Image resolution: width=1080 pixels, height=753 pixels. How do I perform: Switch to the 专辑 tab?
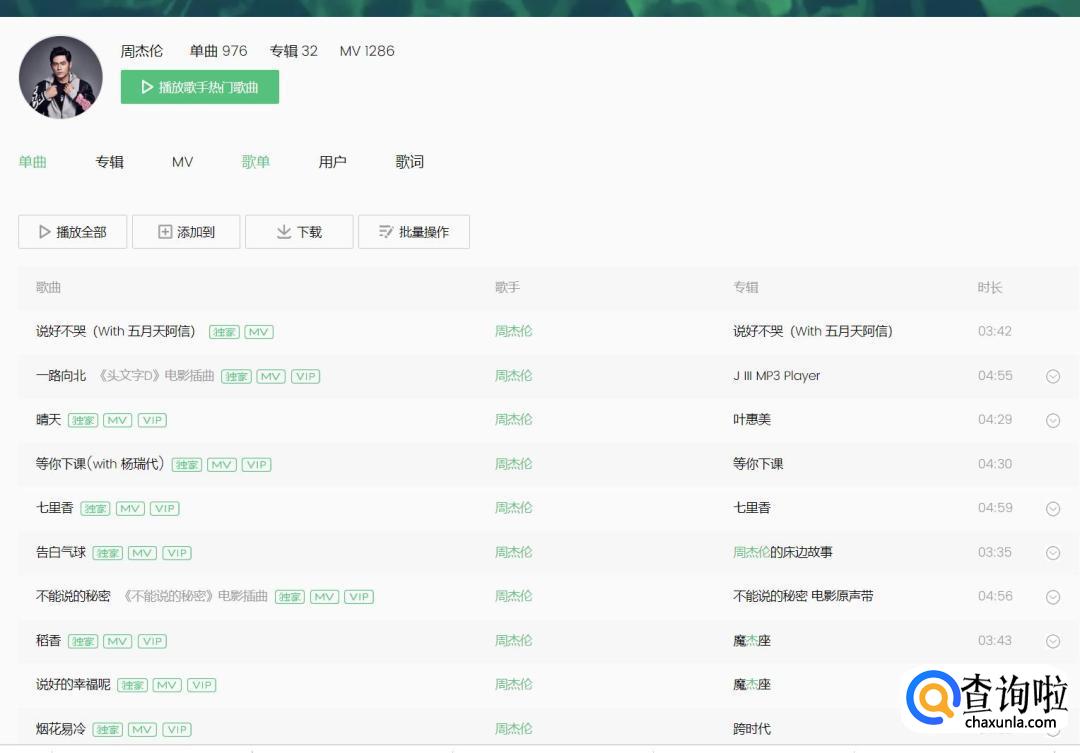[x=110, y=162]
